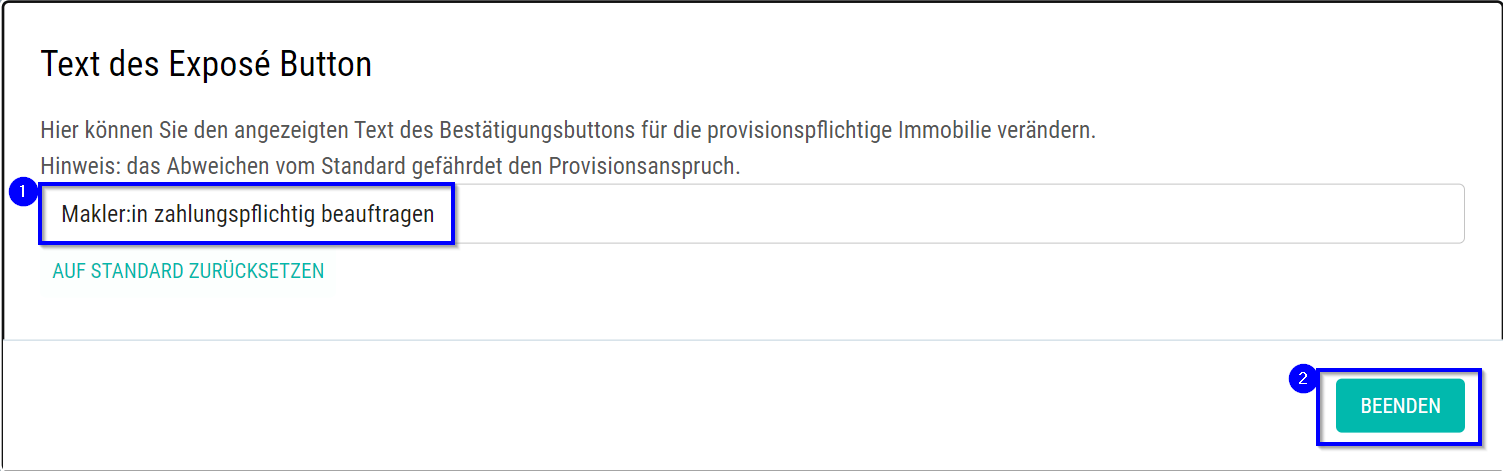This screenshot has height=471, width=1503.
Task: Click the BEENDEN button
Action: pyautogui.click(x=1400, y=406)
